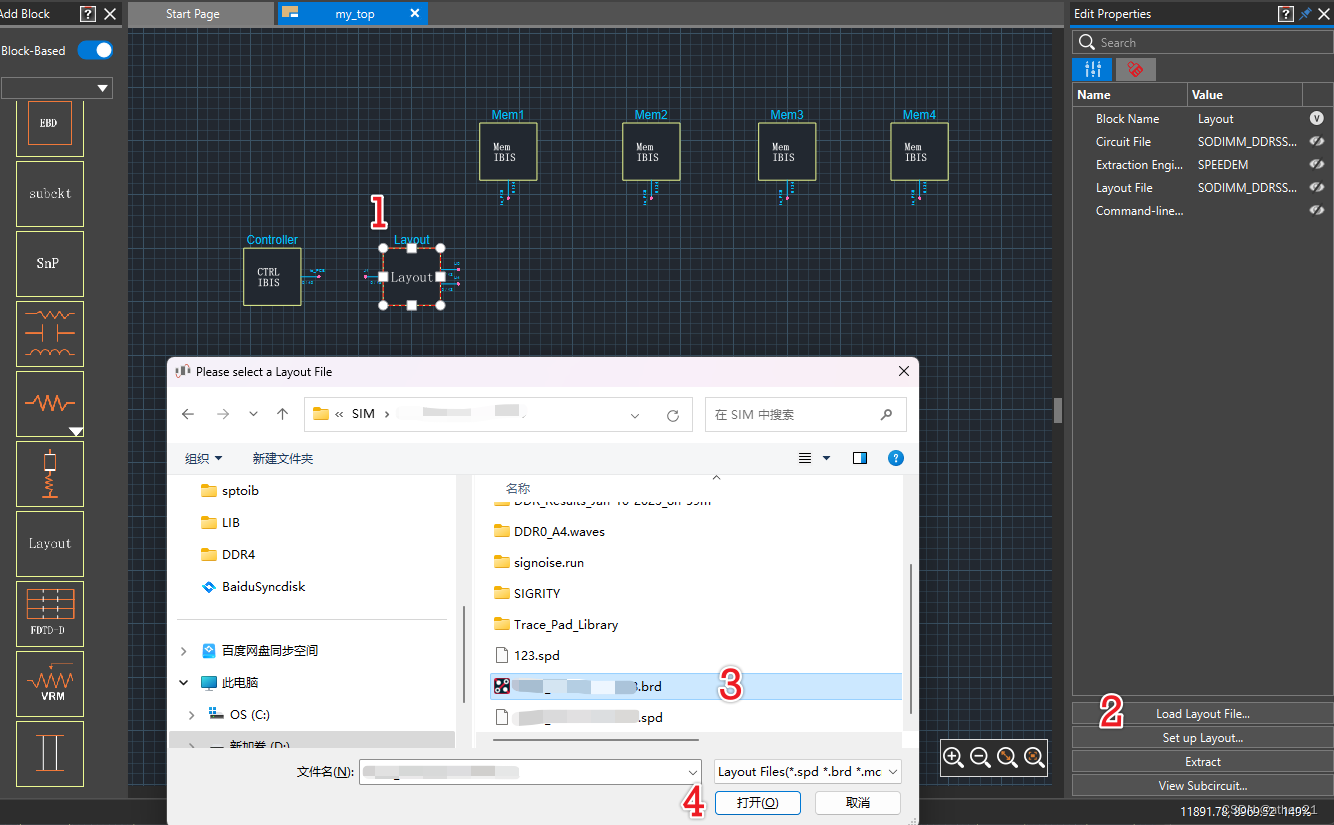Open recent locations dropdown in file dialog
The image size is (1334, 825).
tap(253, 414)
